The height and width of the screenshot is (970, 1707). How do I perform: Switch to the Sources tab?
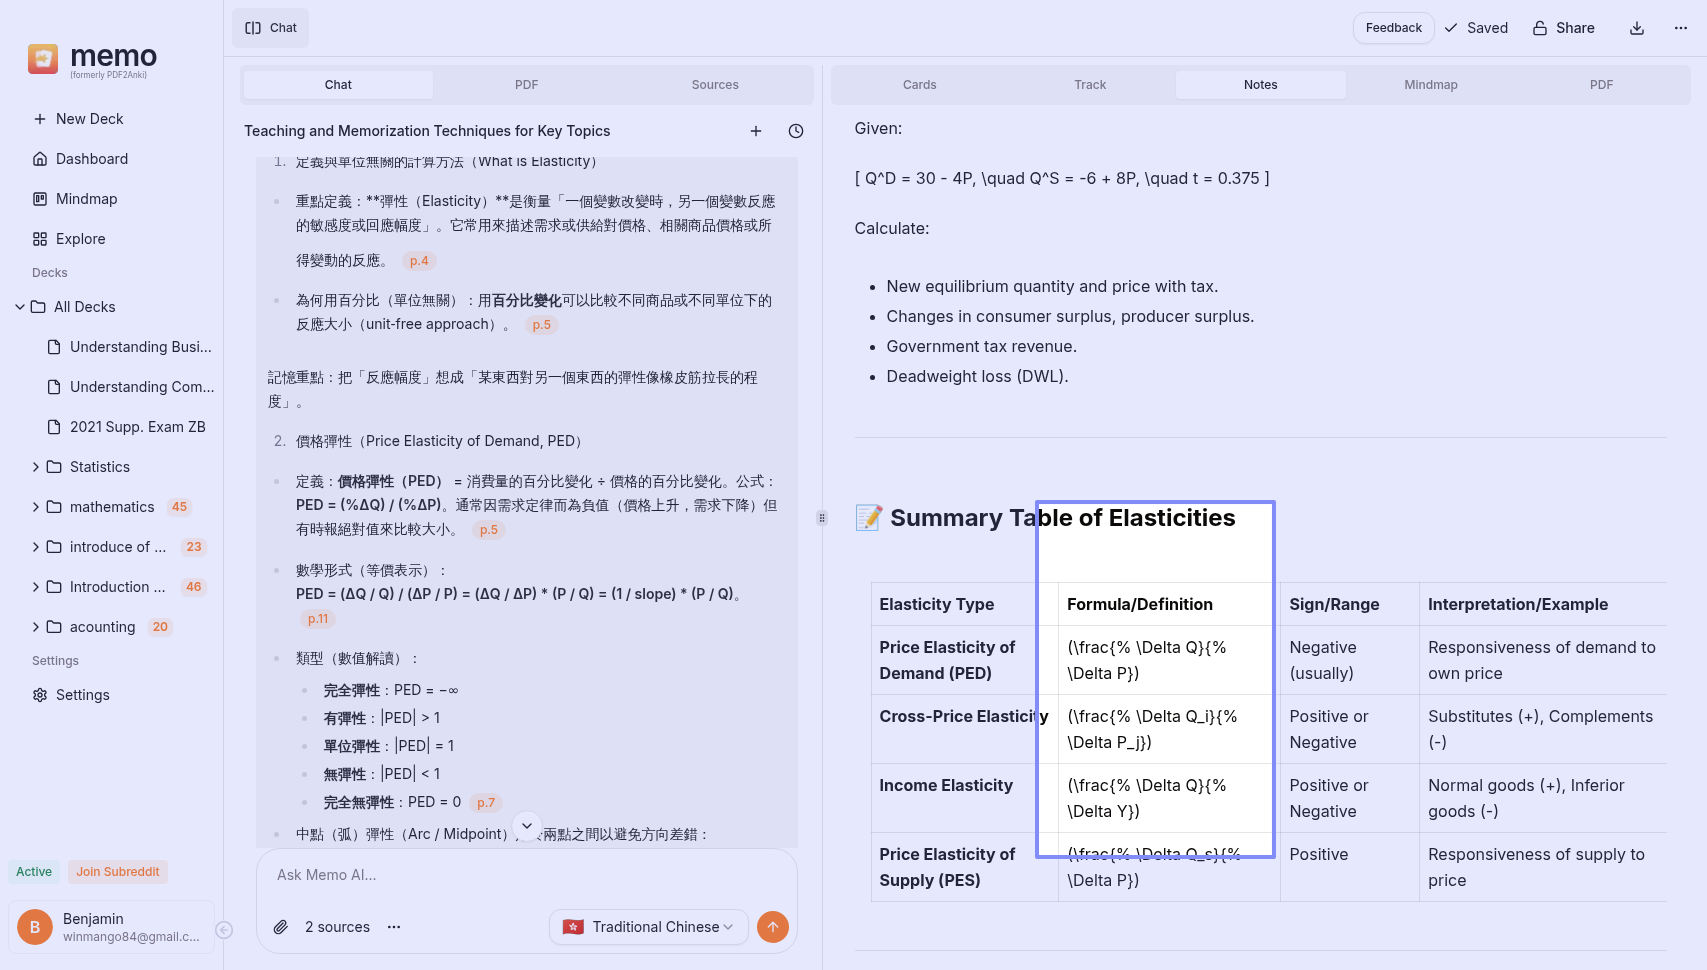pos(715,85)
